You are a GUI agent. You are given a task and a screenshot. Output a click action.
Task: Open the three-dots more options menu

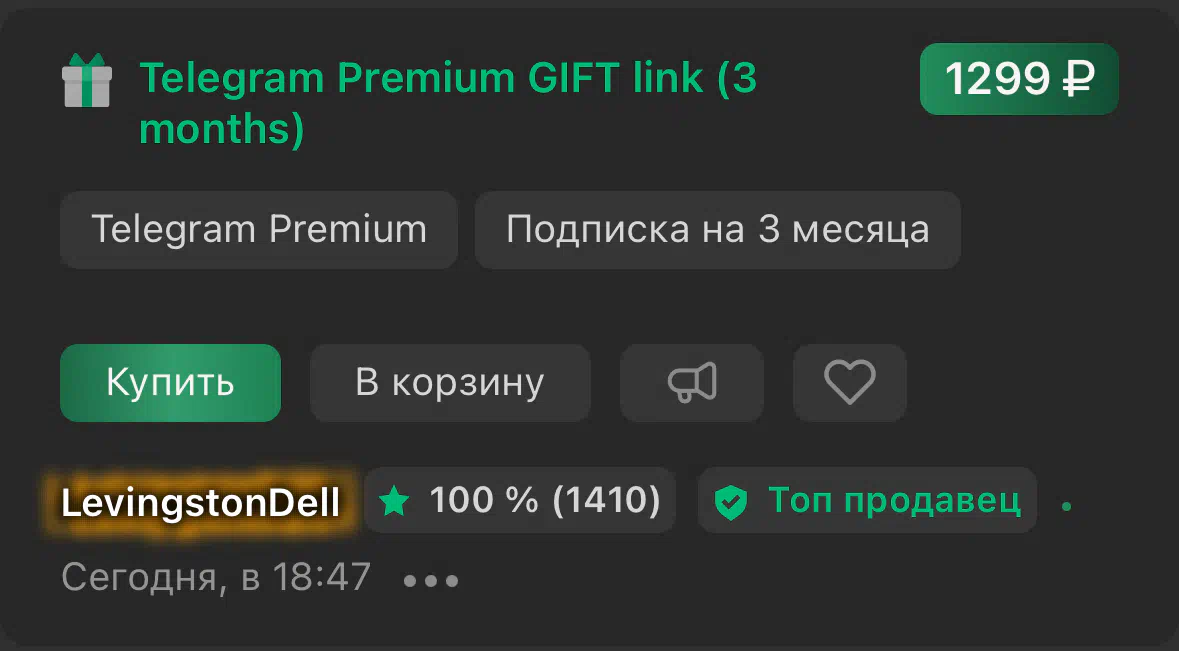431,580
